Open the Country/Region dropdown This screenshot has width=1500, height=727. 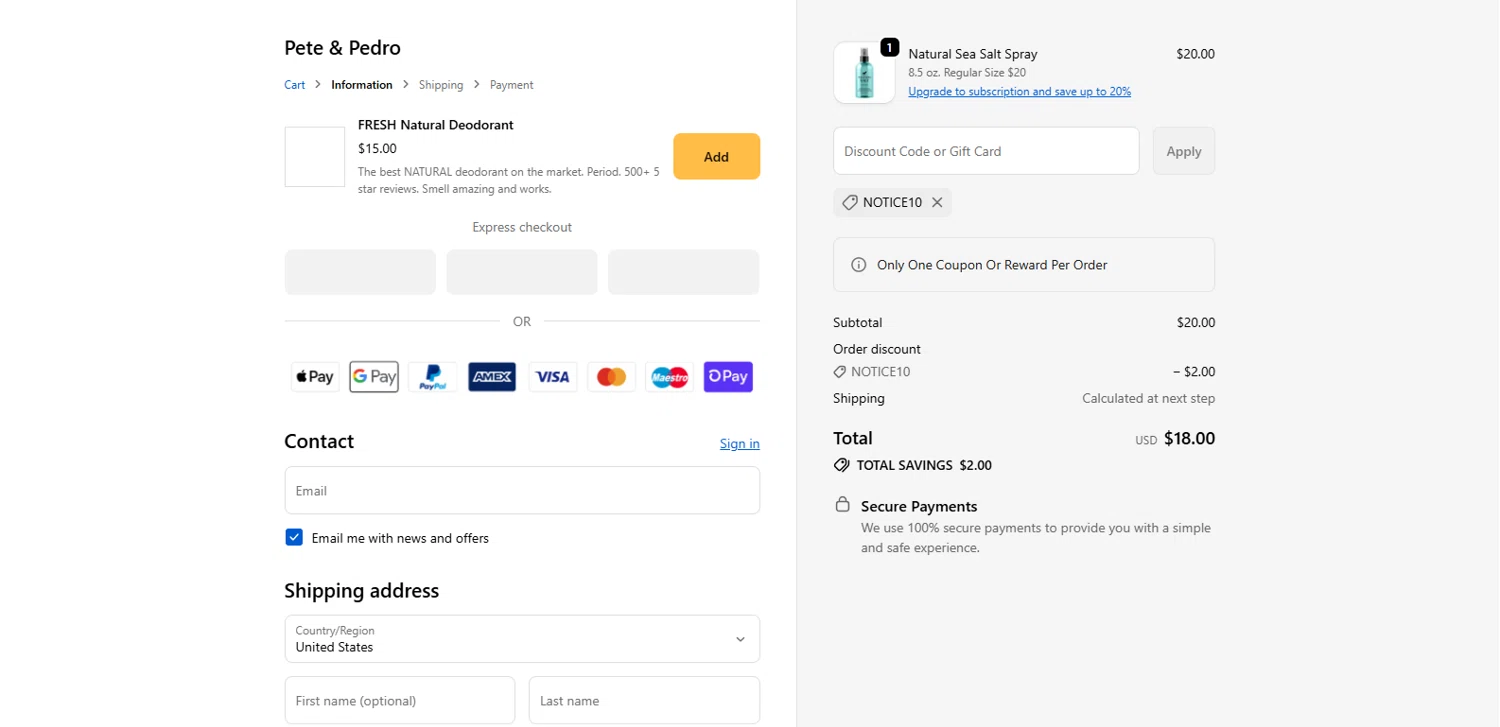522,639
